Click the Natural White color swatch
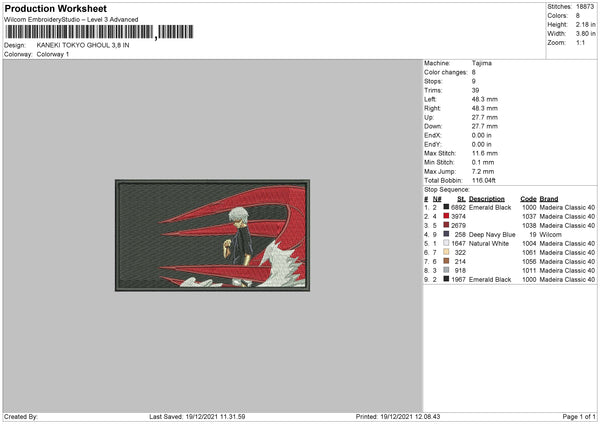The height and width of the screenshot is (424, 600). pyautogui.click(x=446, y=243)
